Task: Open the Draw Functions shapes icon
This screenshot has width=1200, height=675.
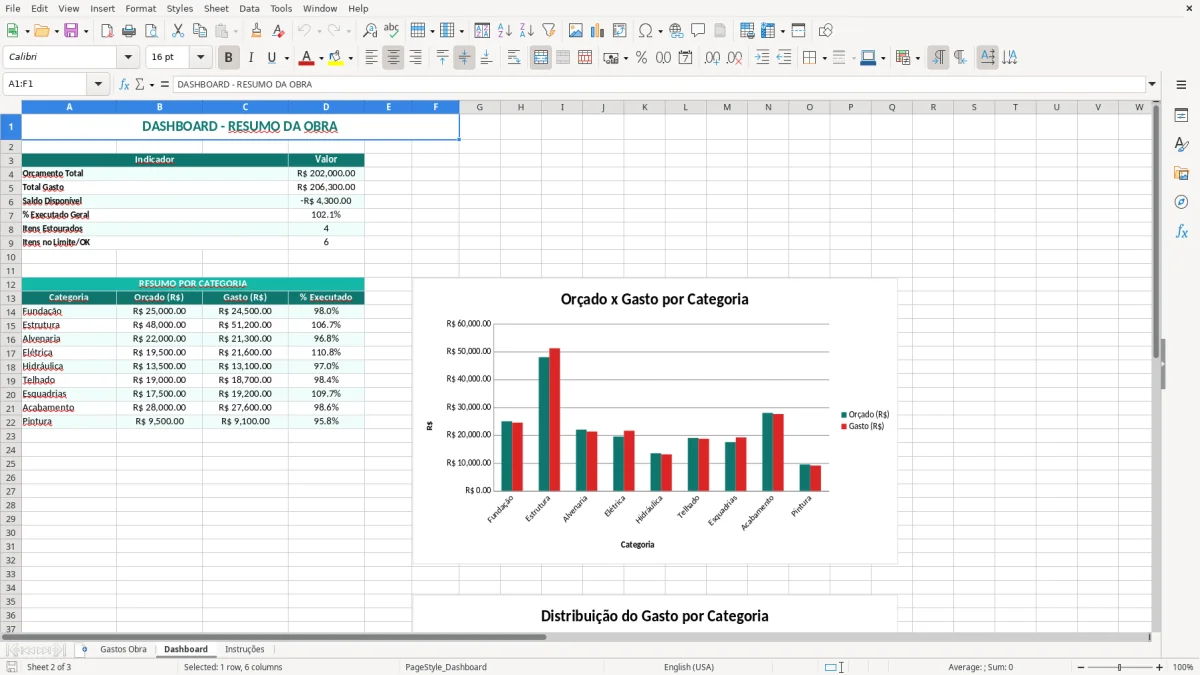Action: (x=825, y=31)
